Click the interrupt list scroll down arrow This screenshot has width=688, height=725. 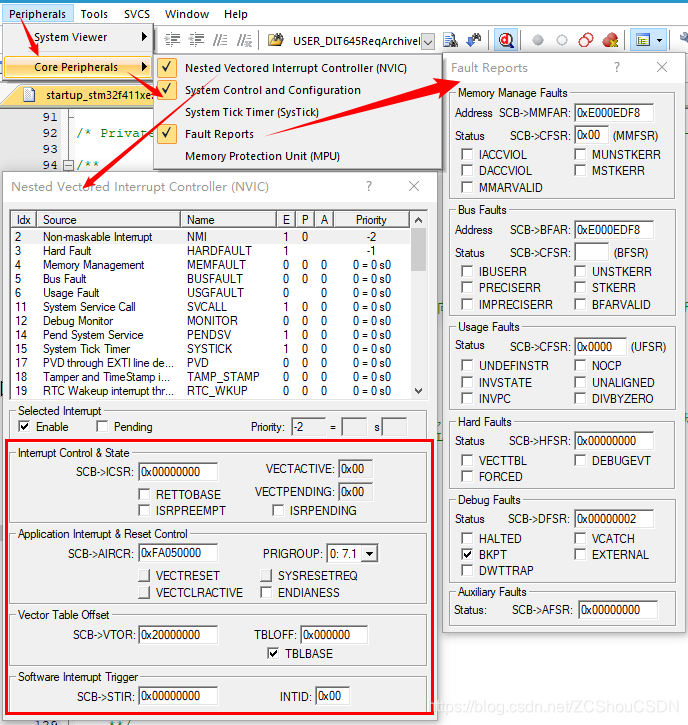418,391
